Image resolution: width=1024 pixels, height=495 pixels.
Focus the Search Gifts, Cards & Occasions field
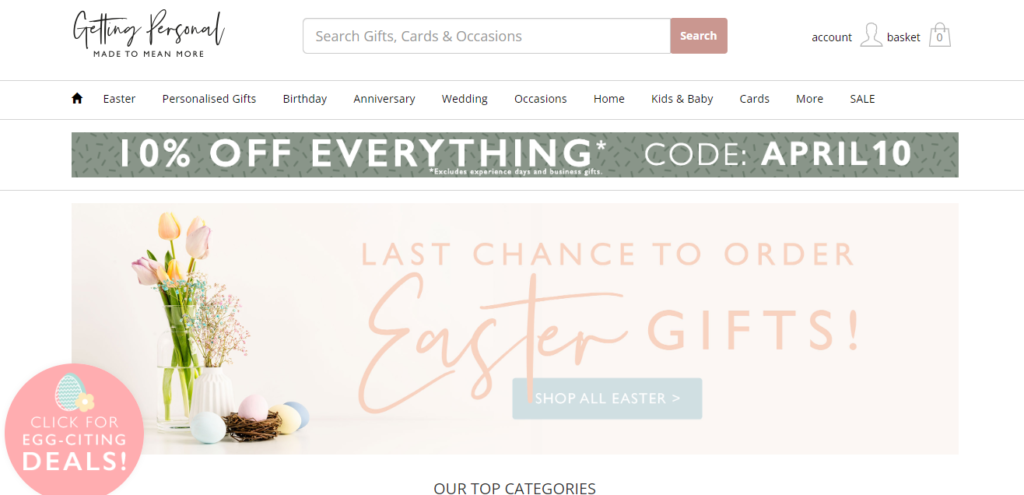pyautogui.click(x=487, y=36)
